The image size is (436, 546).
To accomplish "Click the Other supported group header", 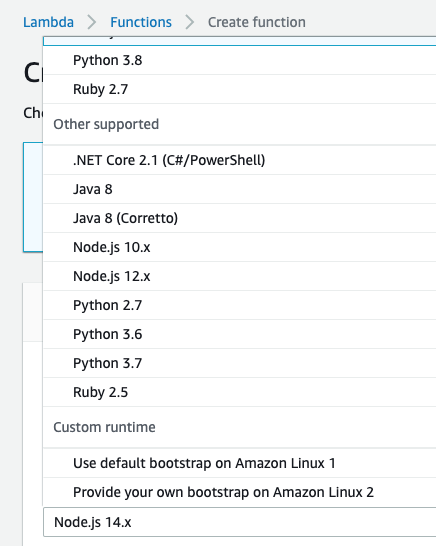I will (106, 124).
